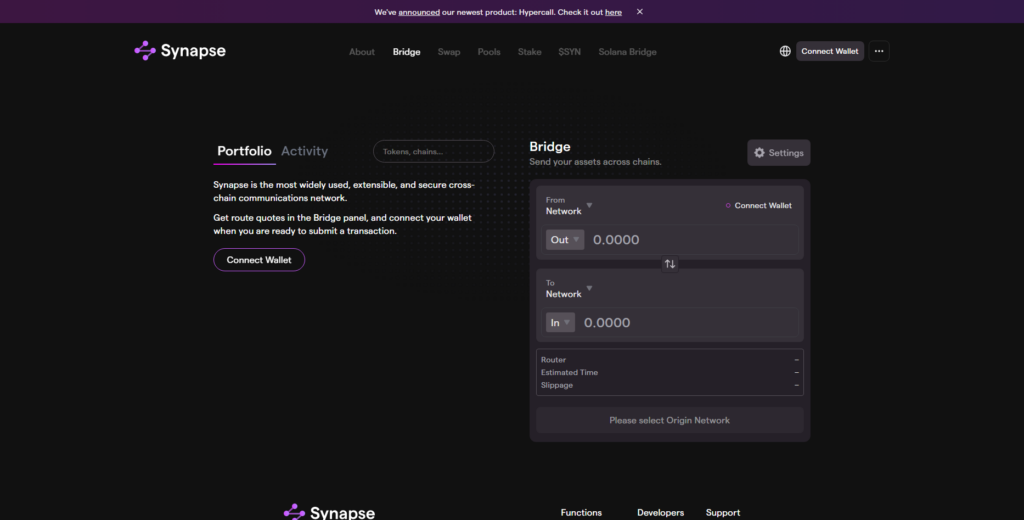Click the In amount field
Screen dimensions: 1024x520
point(687,323)
